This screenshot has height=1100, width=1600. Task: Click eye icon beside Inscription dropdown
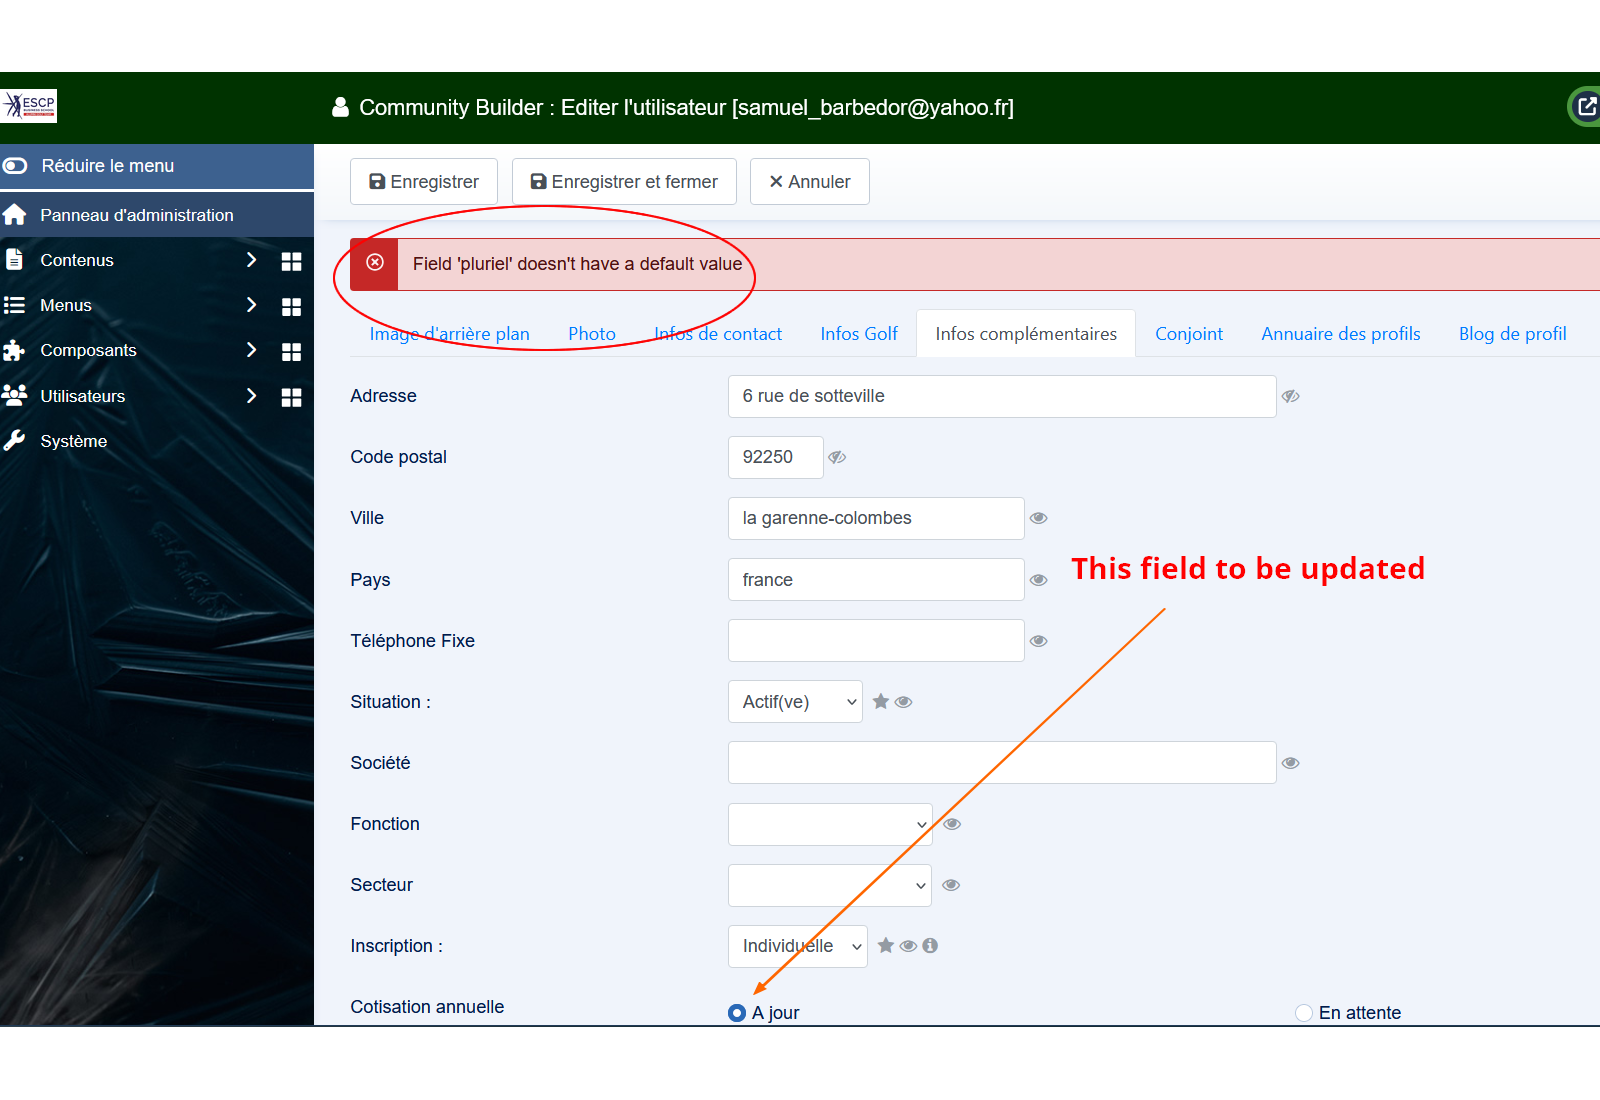[x=908, y=946]
